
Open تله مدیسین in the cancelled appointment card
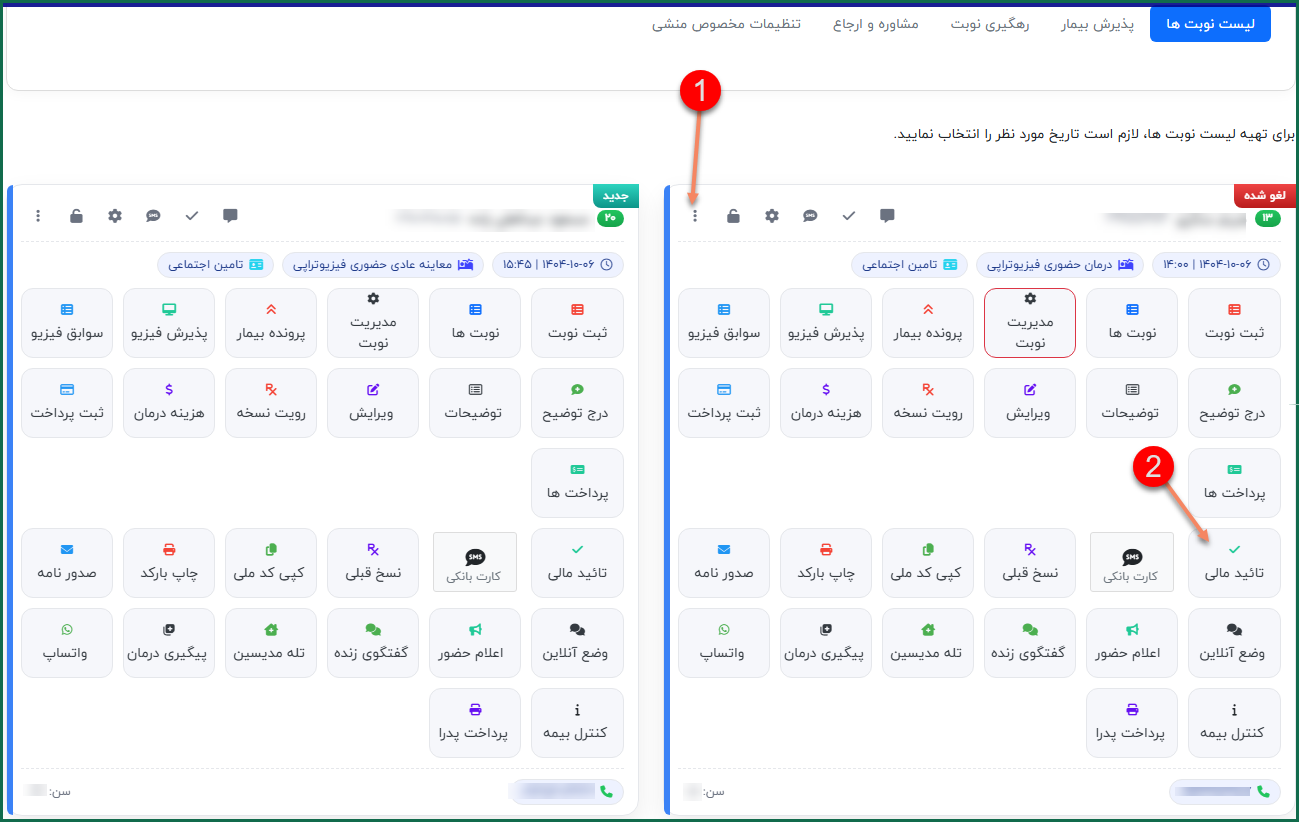[927, 642]
